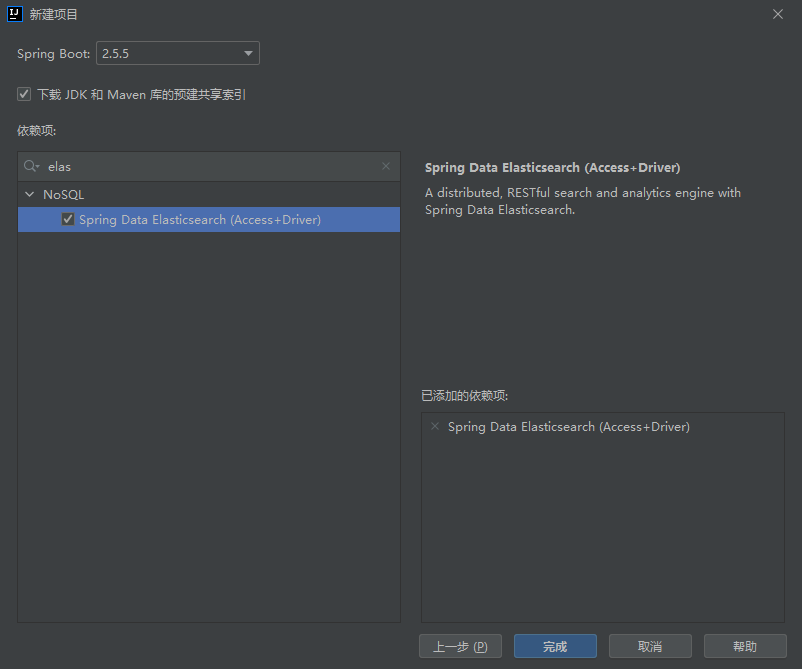Click the dependency description text about RESTful search
This screenshot has width=802, height=669.
pyautogui.click(x=583, y=201)
